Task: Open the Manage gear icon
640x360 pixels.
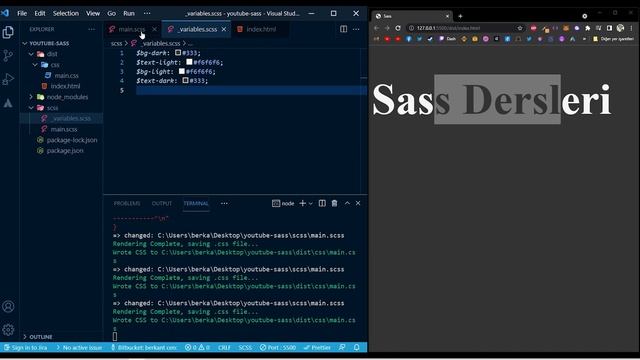Action: pos(8,329)
